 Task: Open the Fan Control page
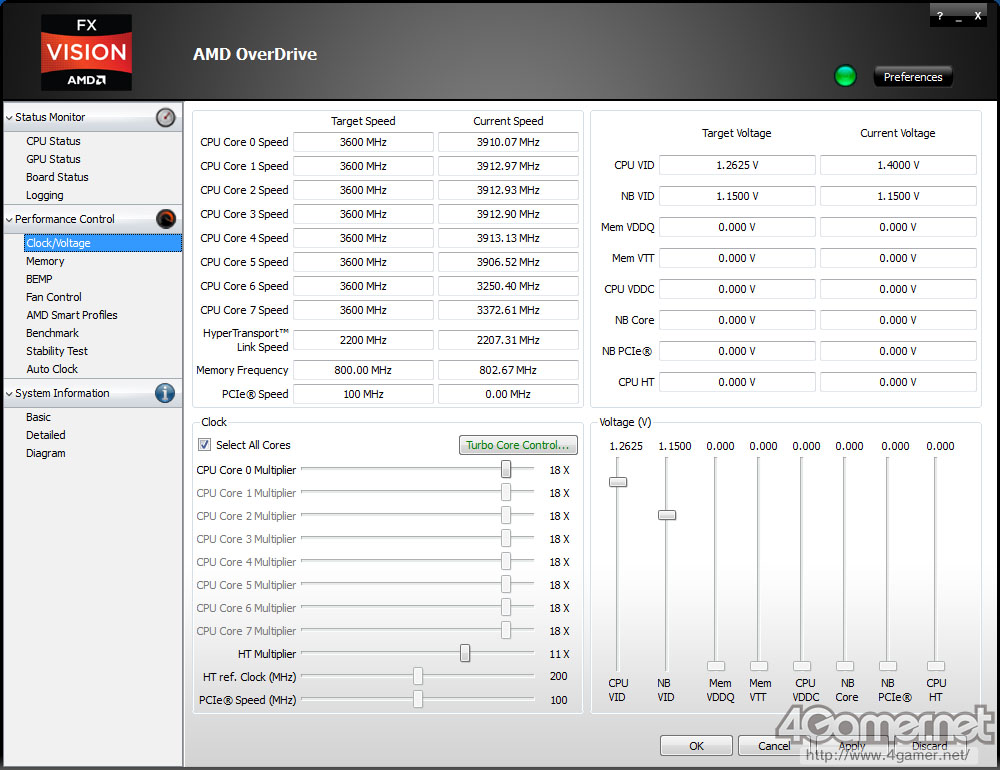(54, 297)
